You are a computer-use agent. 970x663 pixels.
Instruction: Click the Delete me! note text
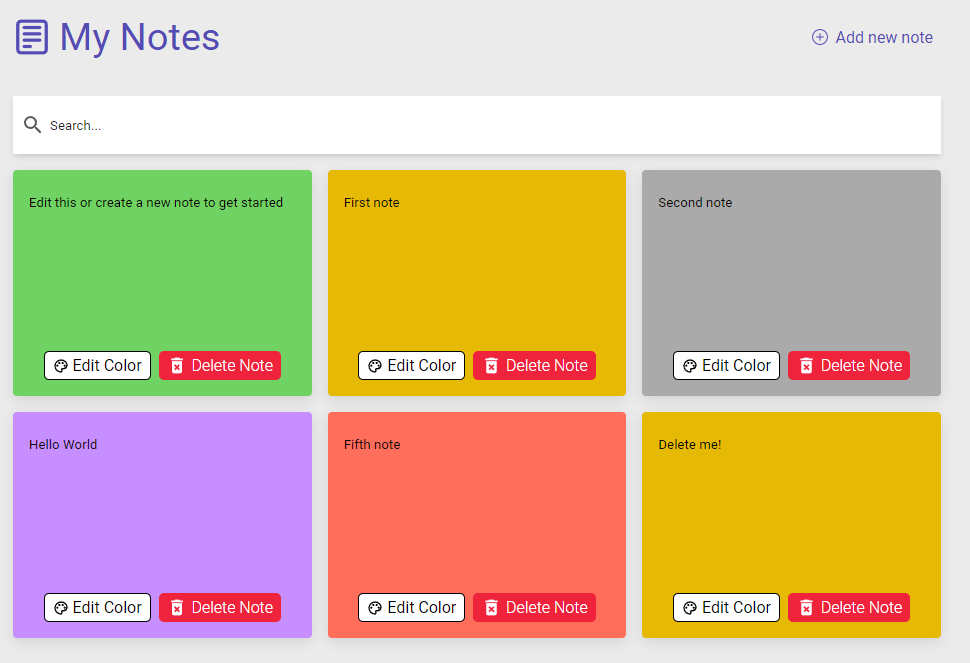[690, 445]
